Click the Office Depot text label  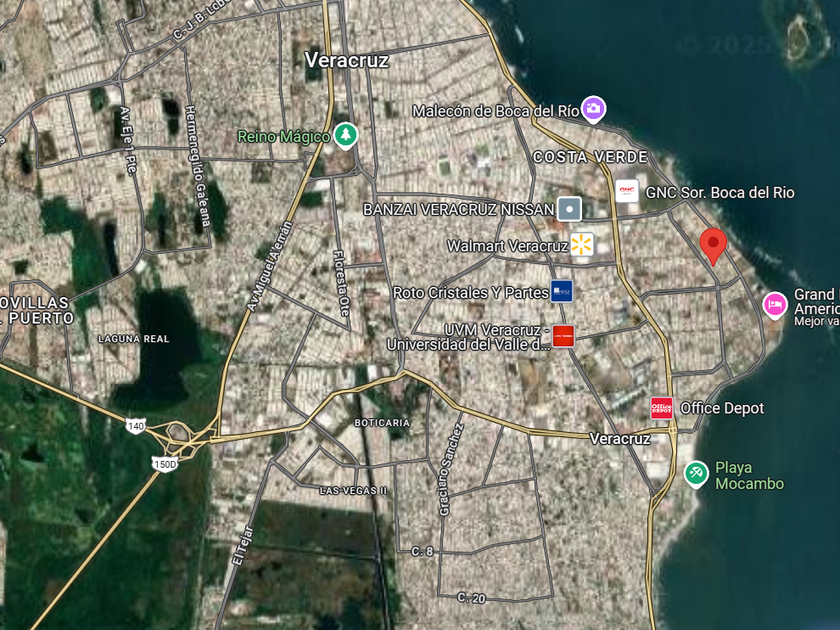coord(722,408)
